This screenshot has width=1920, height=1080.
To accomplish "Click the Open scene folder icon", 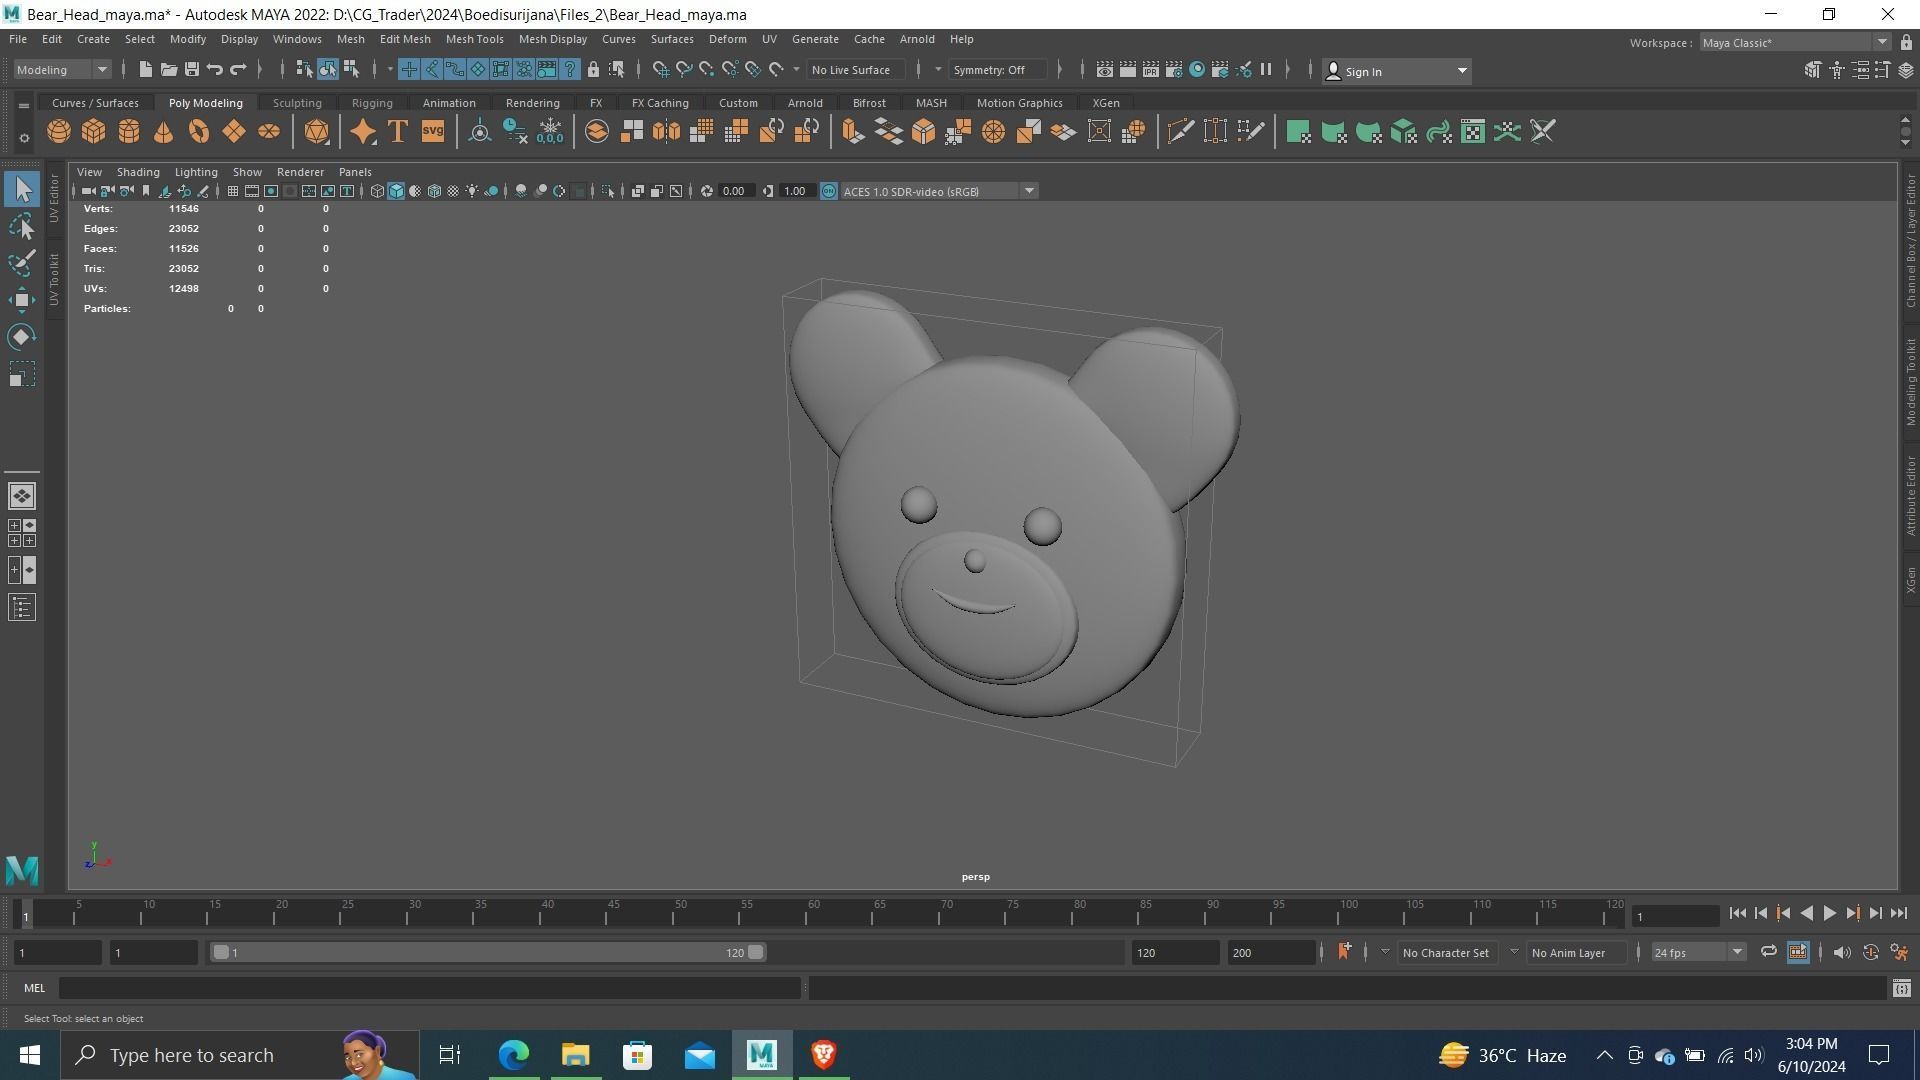I will [168, 69].
